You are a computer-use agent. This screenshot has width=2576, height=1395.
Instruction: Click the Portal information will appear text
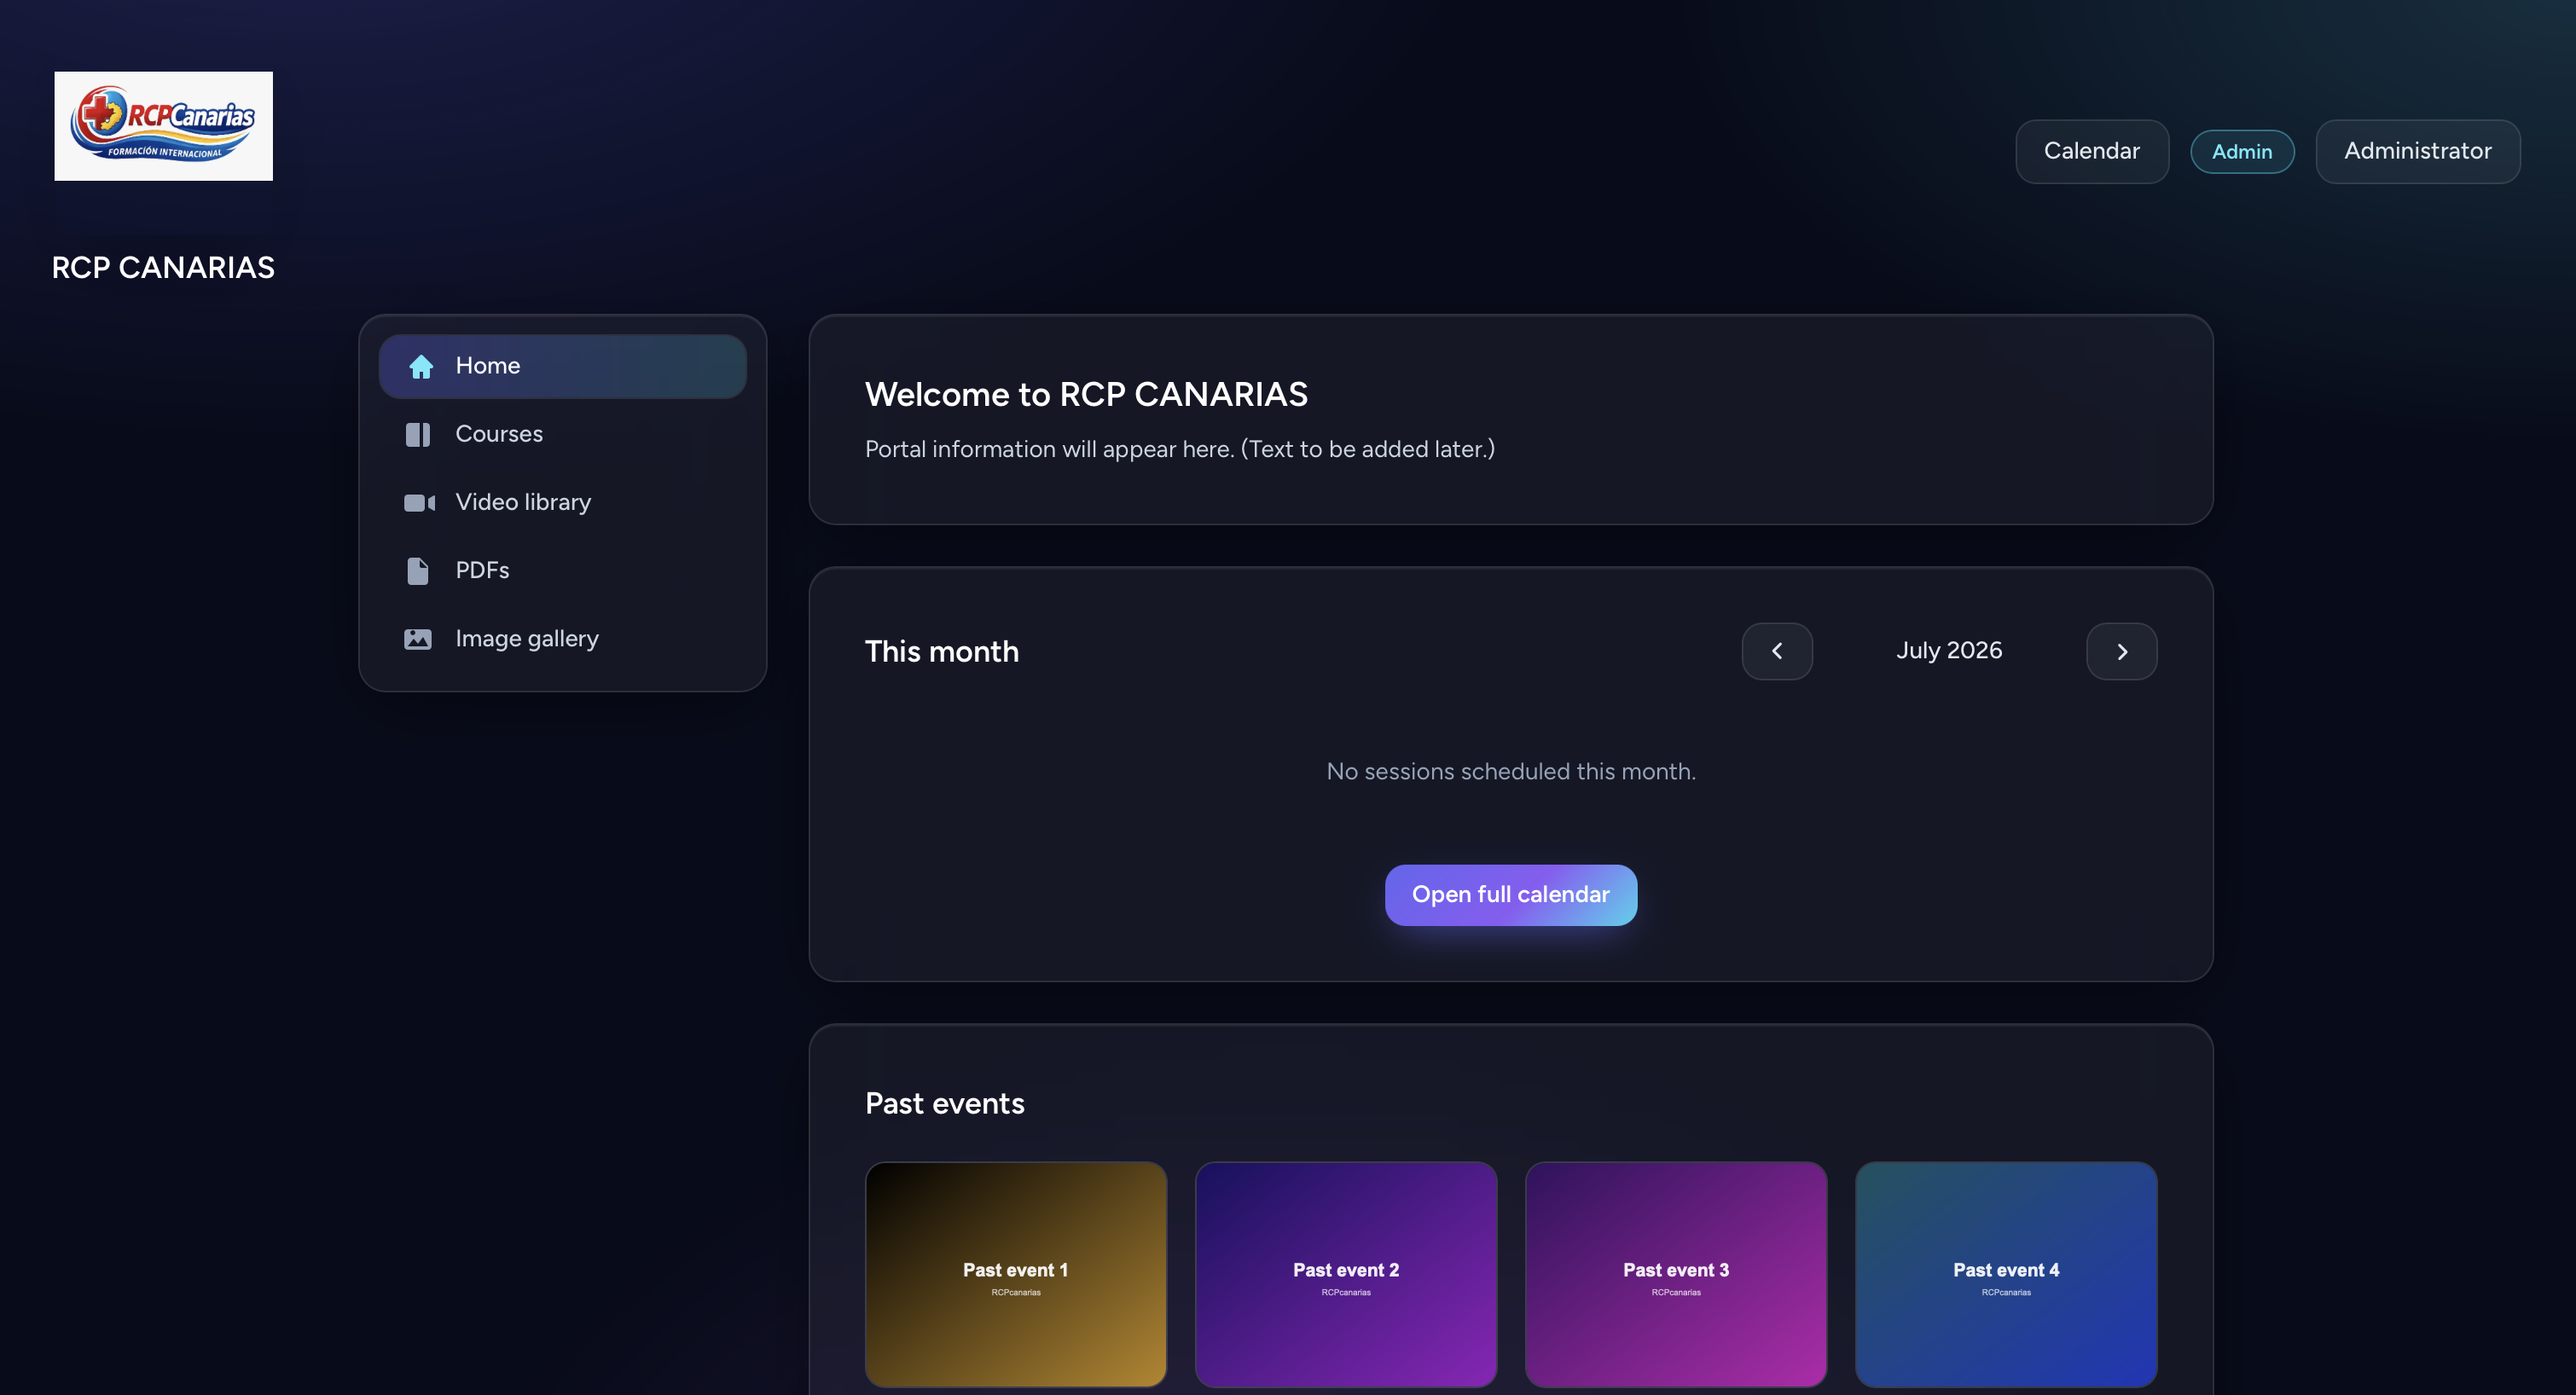(x=1180, y=450)
